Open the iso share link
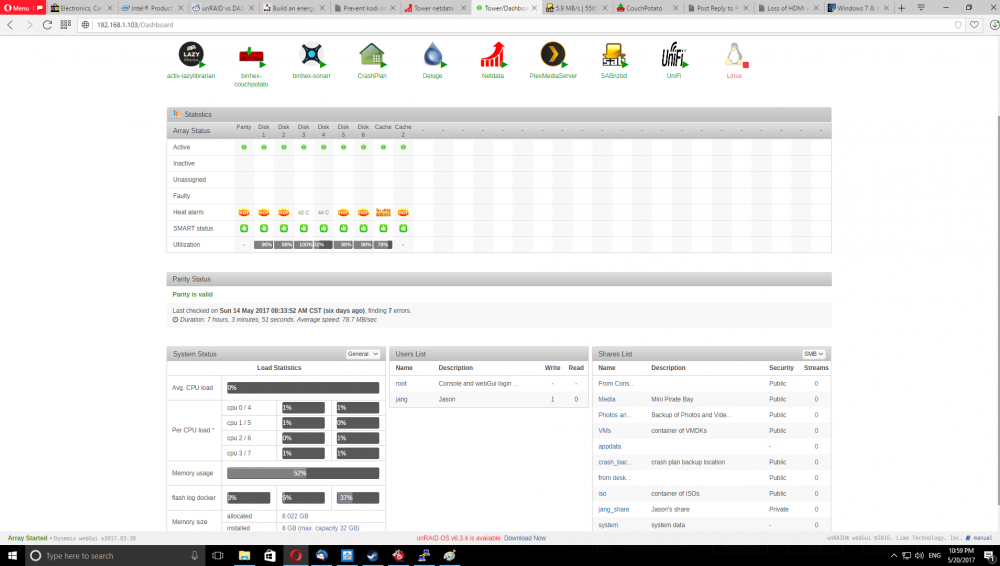This screenshot has width=1000, height=566. click(602, 494)
